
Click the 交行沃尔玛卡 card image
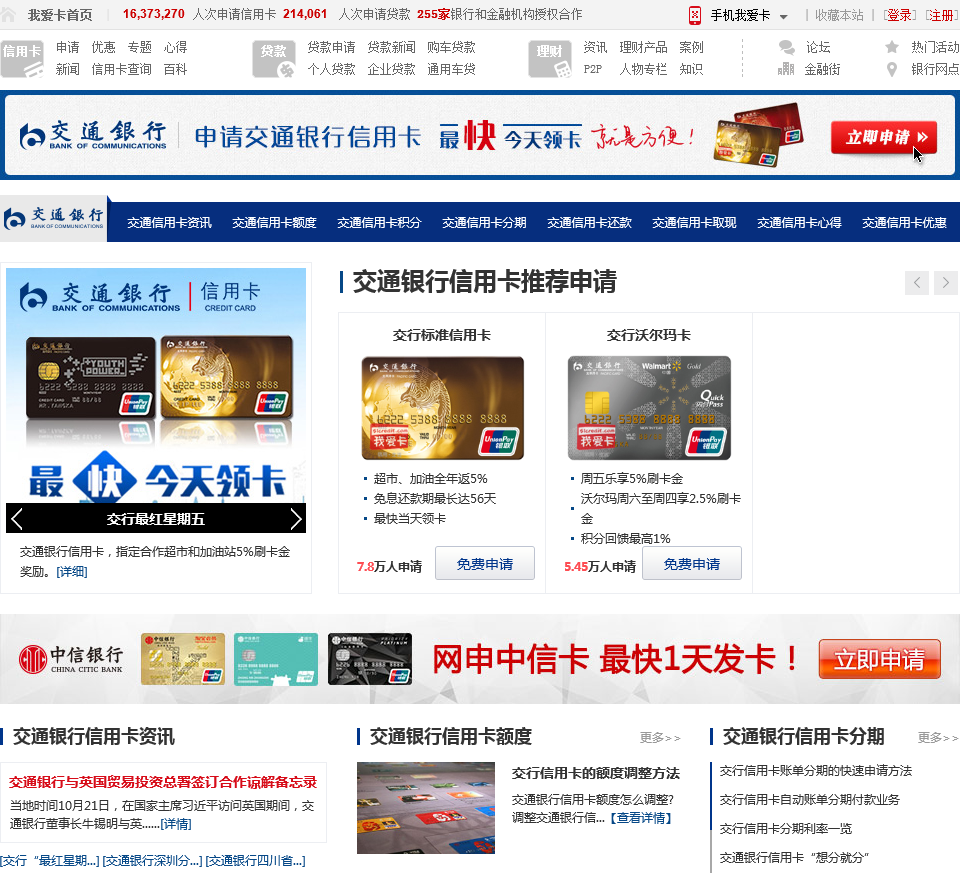(650, 408)
